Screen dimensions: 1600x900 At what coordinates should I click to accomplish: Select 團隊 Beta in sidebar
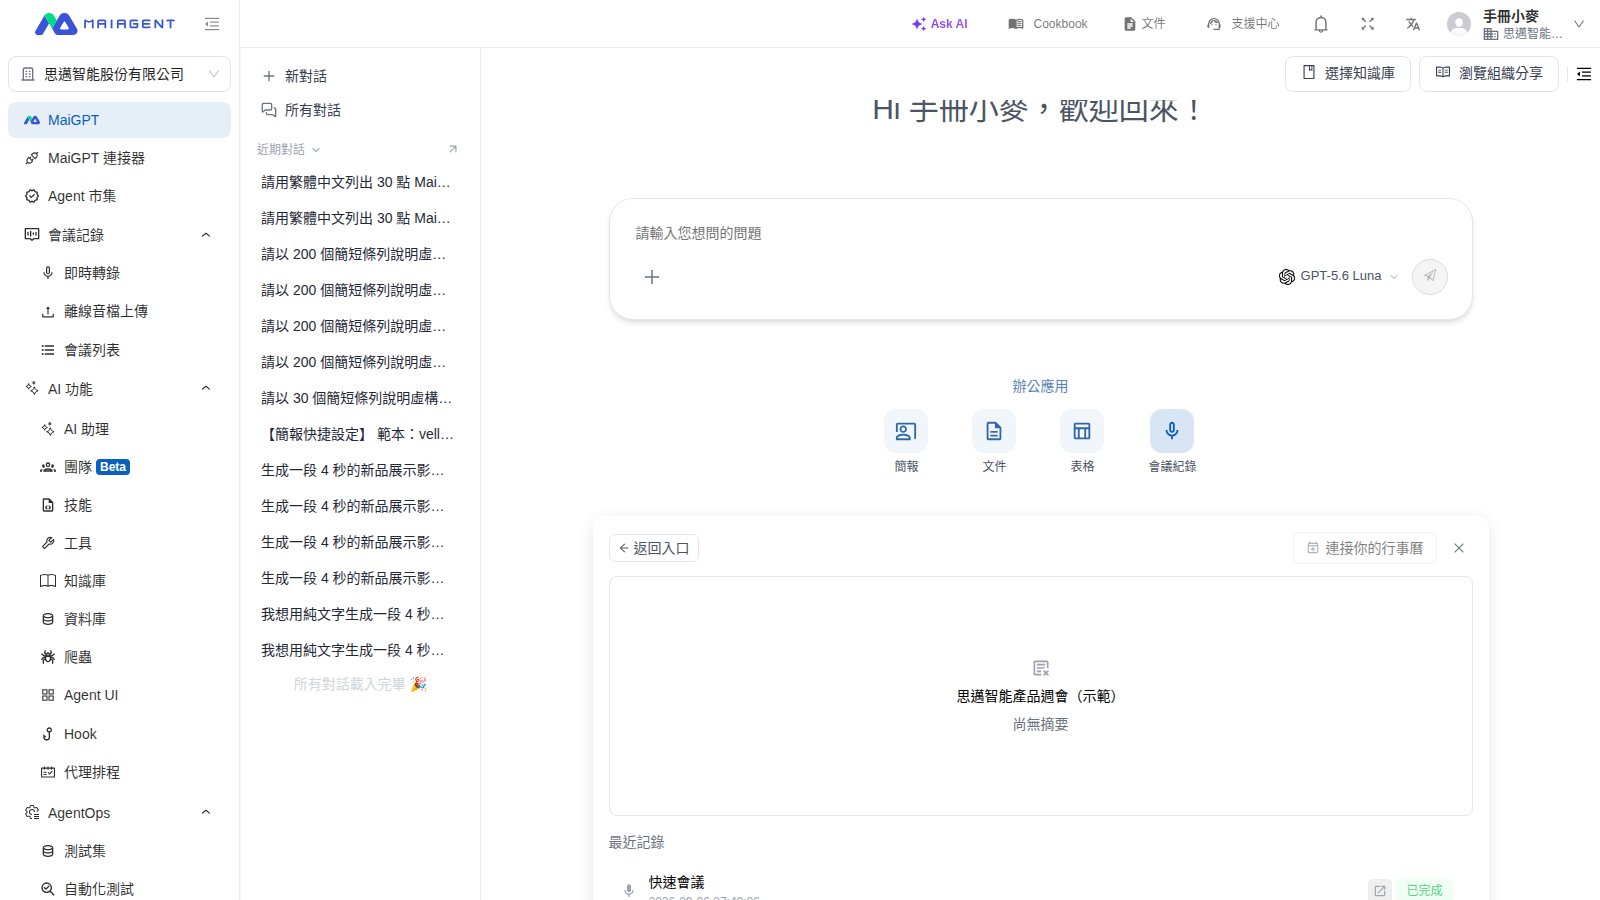click(119, 467)
